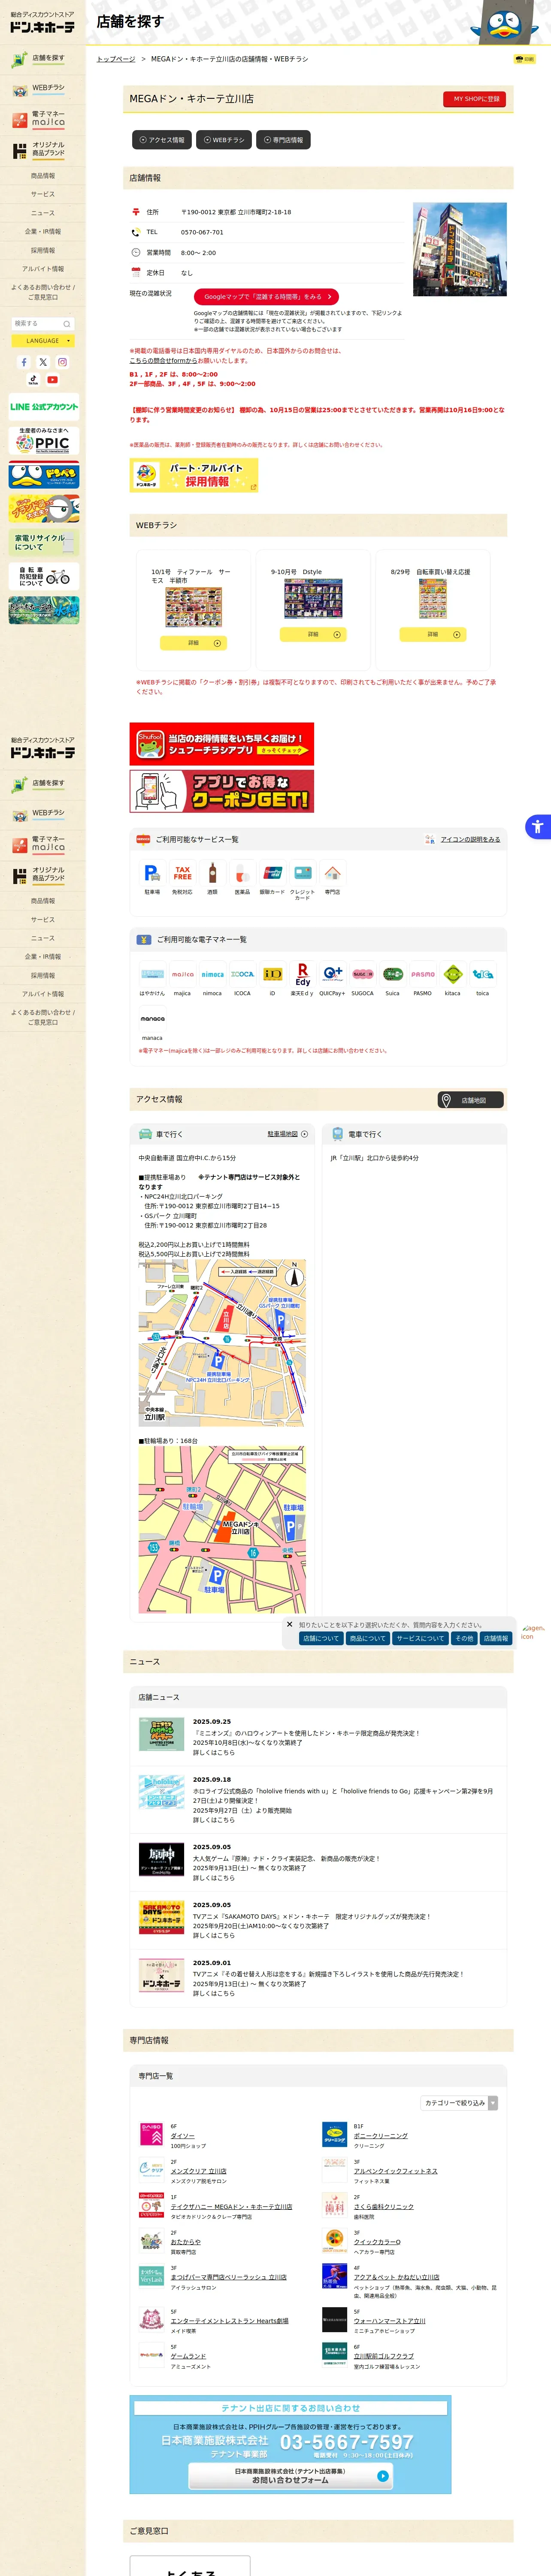Open the LANGUAGE dropdown
551x2576 pixels.
tap(43, 341)
